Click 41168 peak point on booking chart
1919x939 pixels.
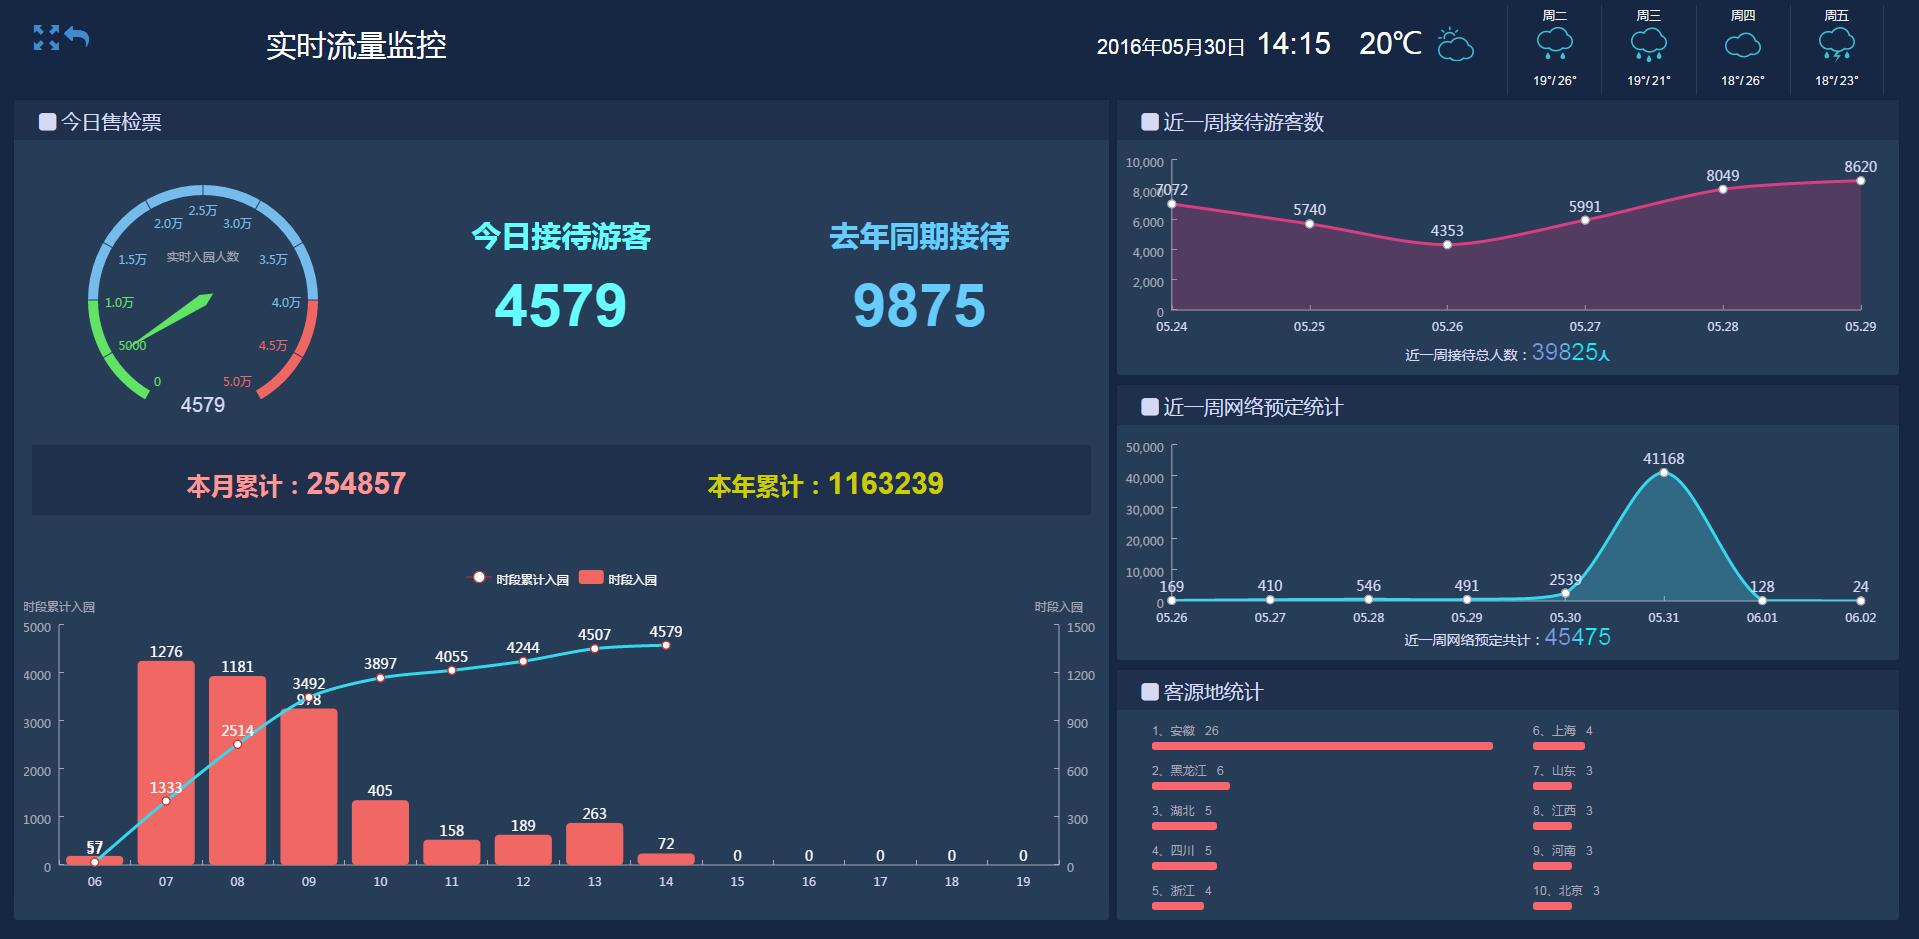click(x=1663, y=473)
